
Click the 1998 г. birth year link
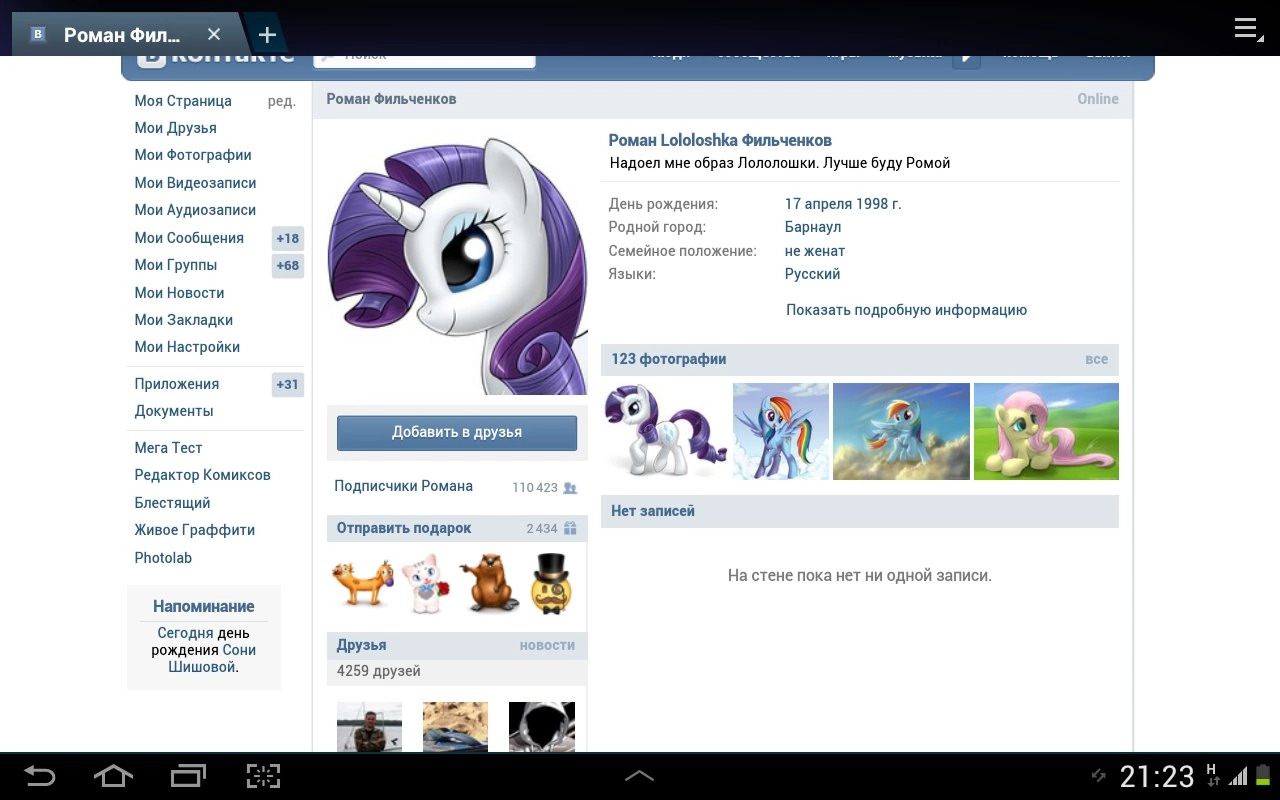[879, 204]
